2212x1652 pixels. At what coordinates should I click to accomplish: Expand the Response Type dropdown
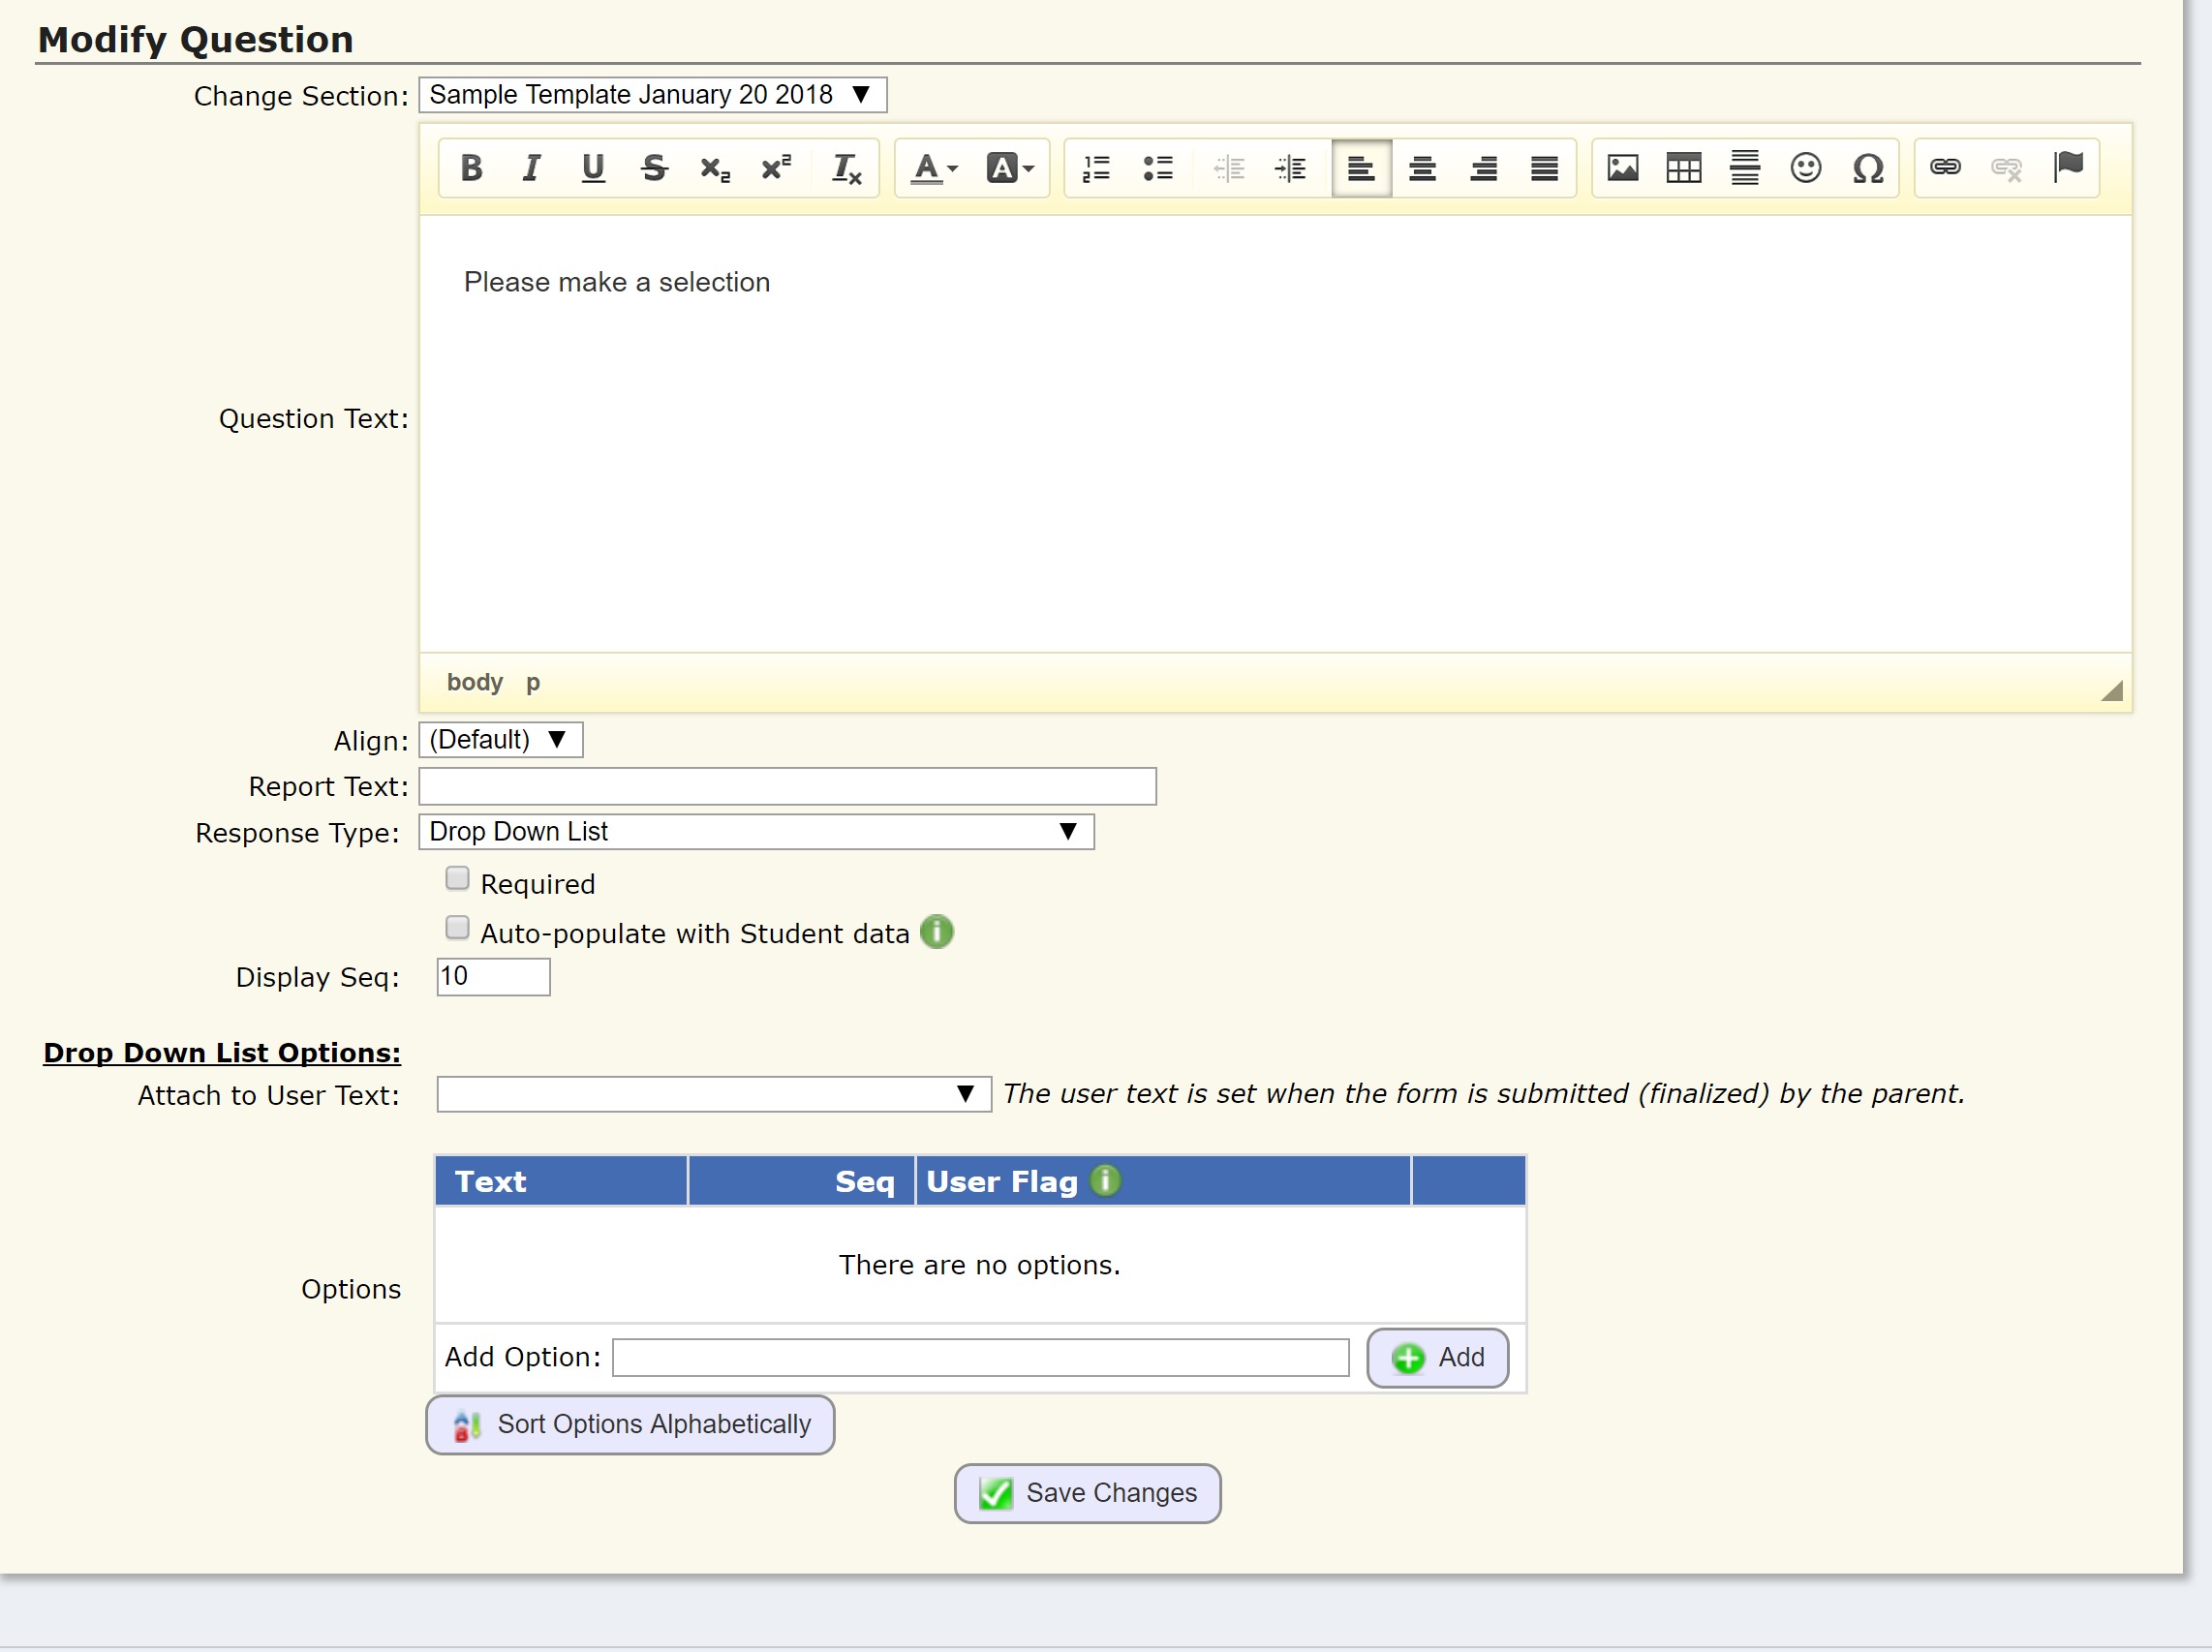(x=756, y=832)
